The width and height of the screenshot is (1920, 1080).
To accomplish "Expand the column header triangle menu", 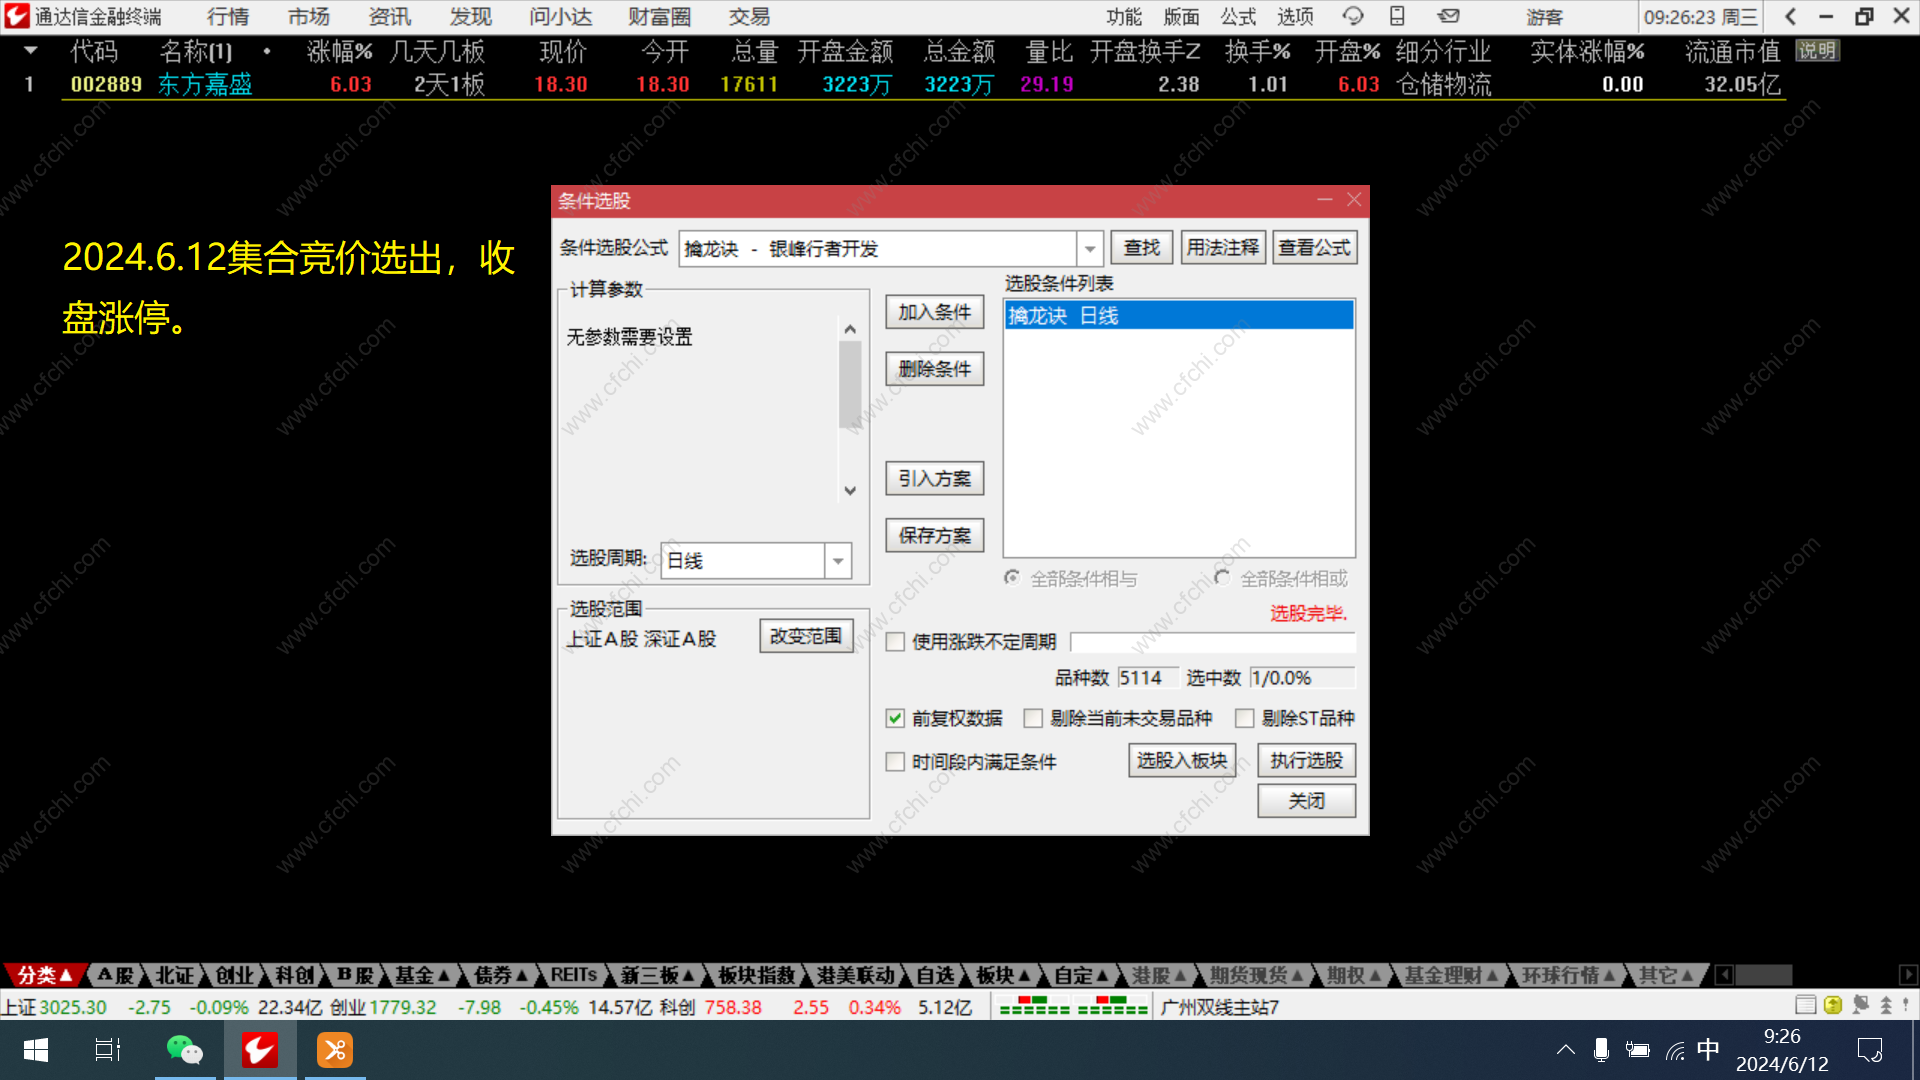I will pyautogui.click(x=30, y=50).
